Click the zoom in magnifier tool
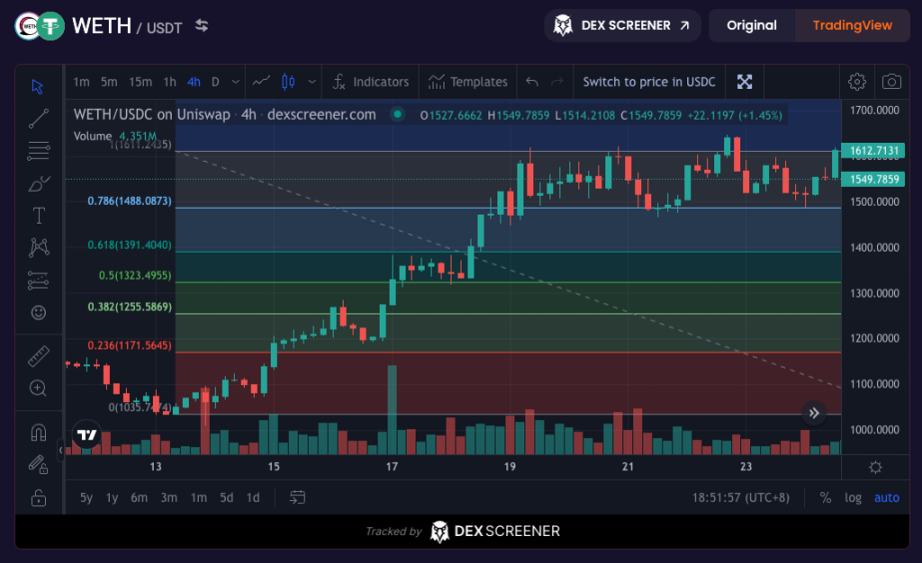922x563 pixels. pyautogui.click(x=38, y=388)
